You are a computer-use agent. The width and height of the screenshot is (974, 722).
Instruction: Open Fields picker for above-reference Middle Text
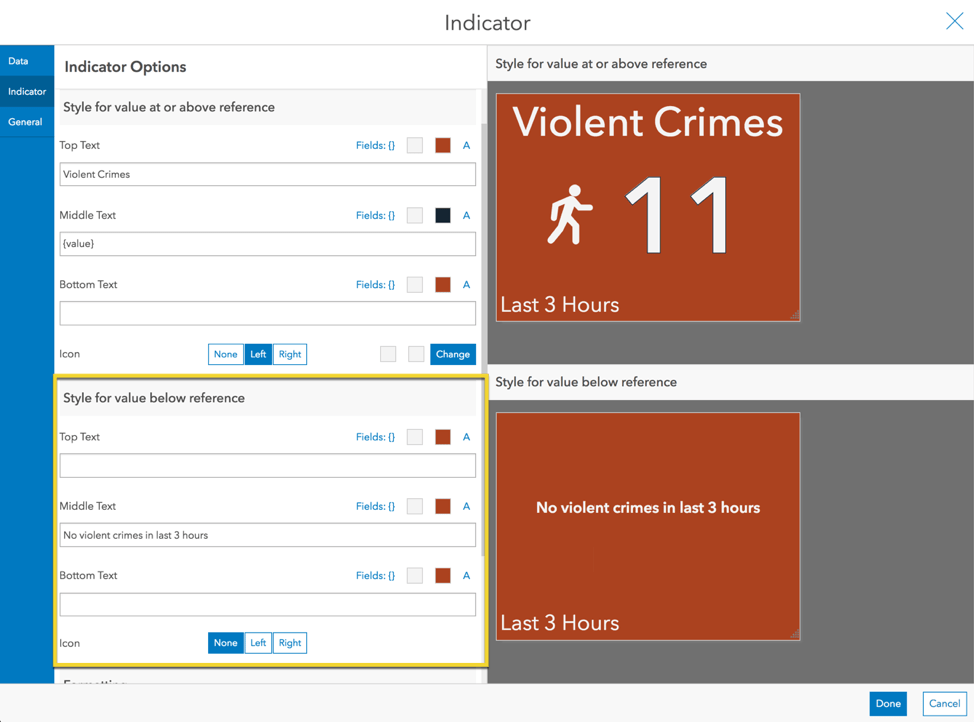pyautogui.click(x=375, y=216)
